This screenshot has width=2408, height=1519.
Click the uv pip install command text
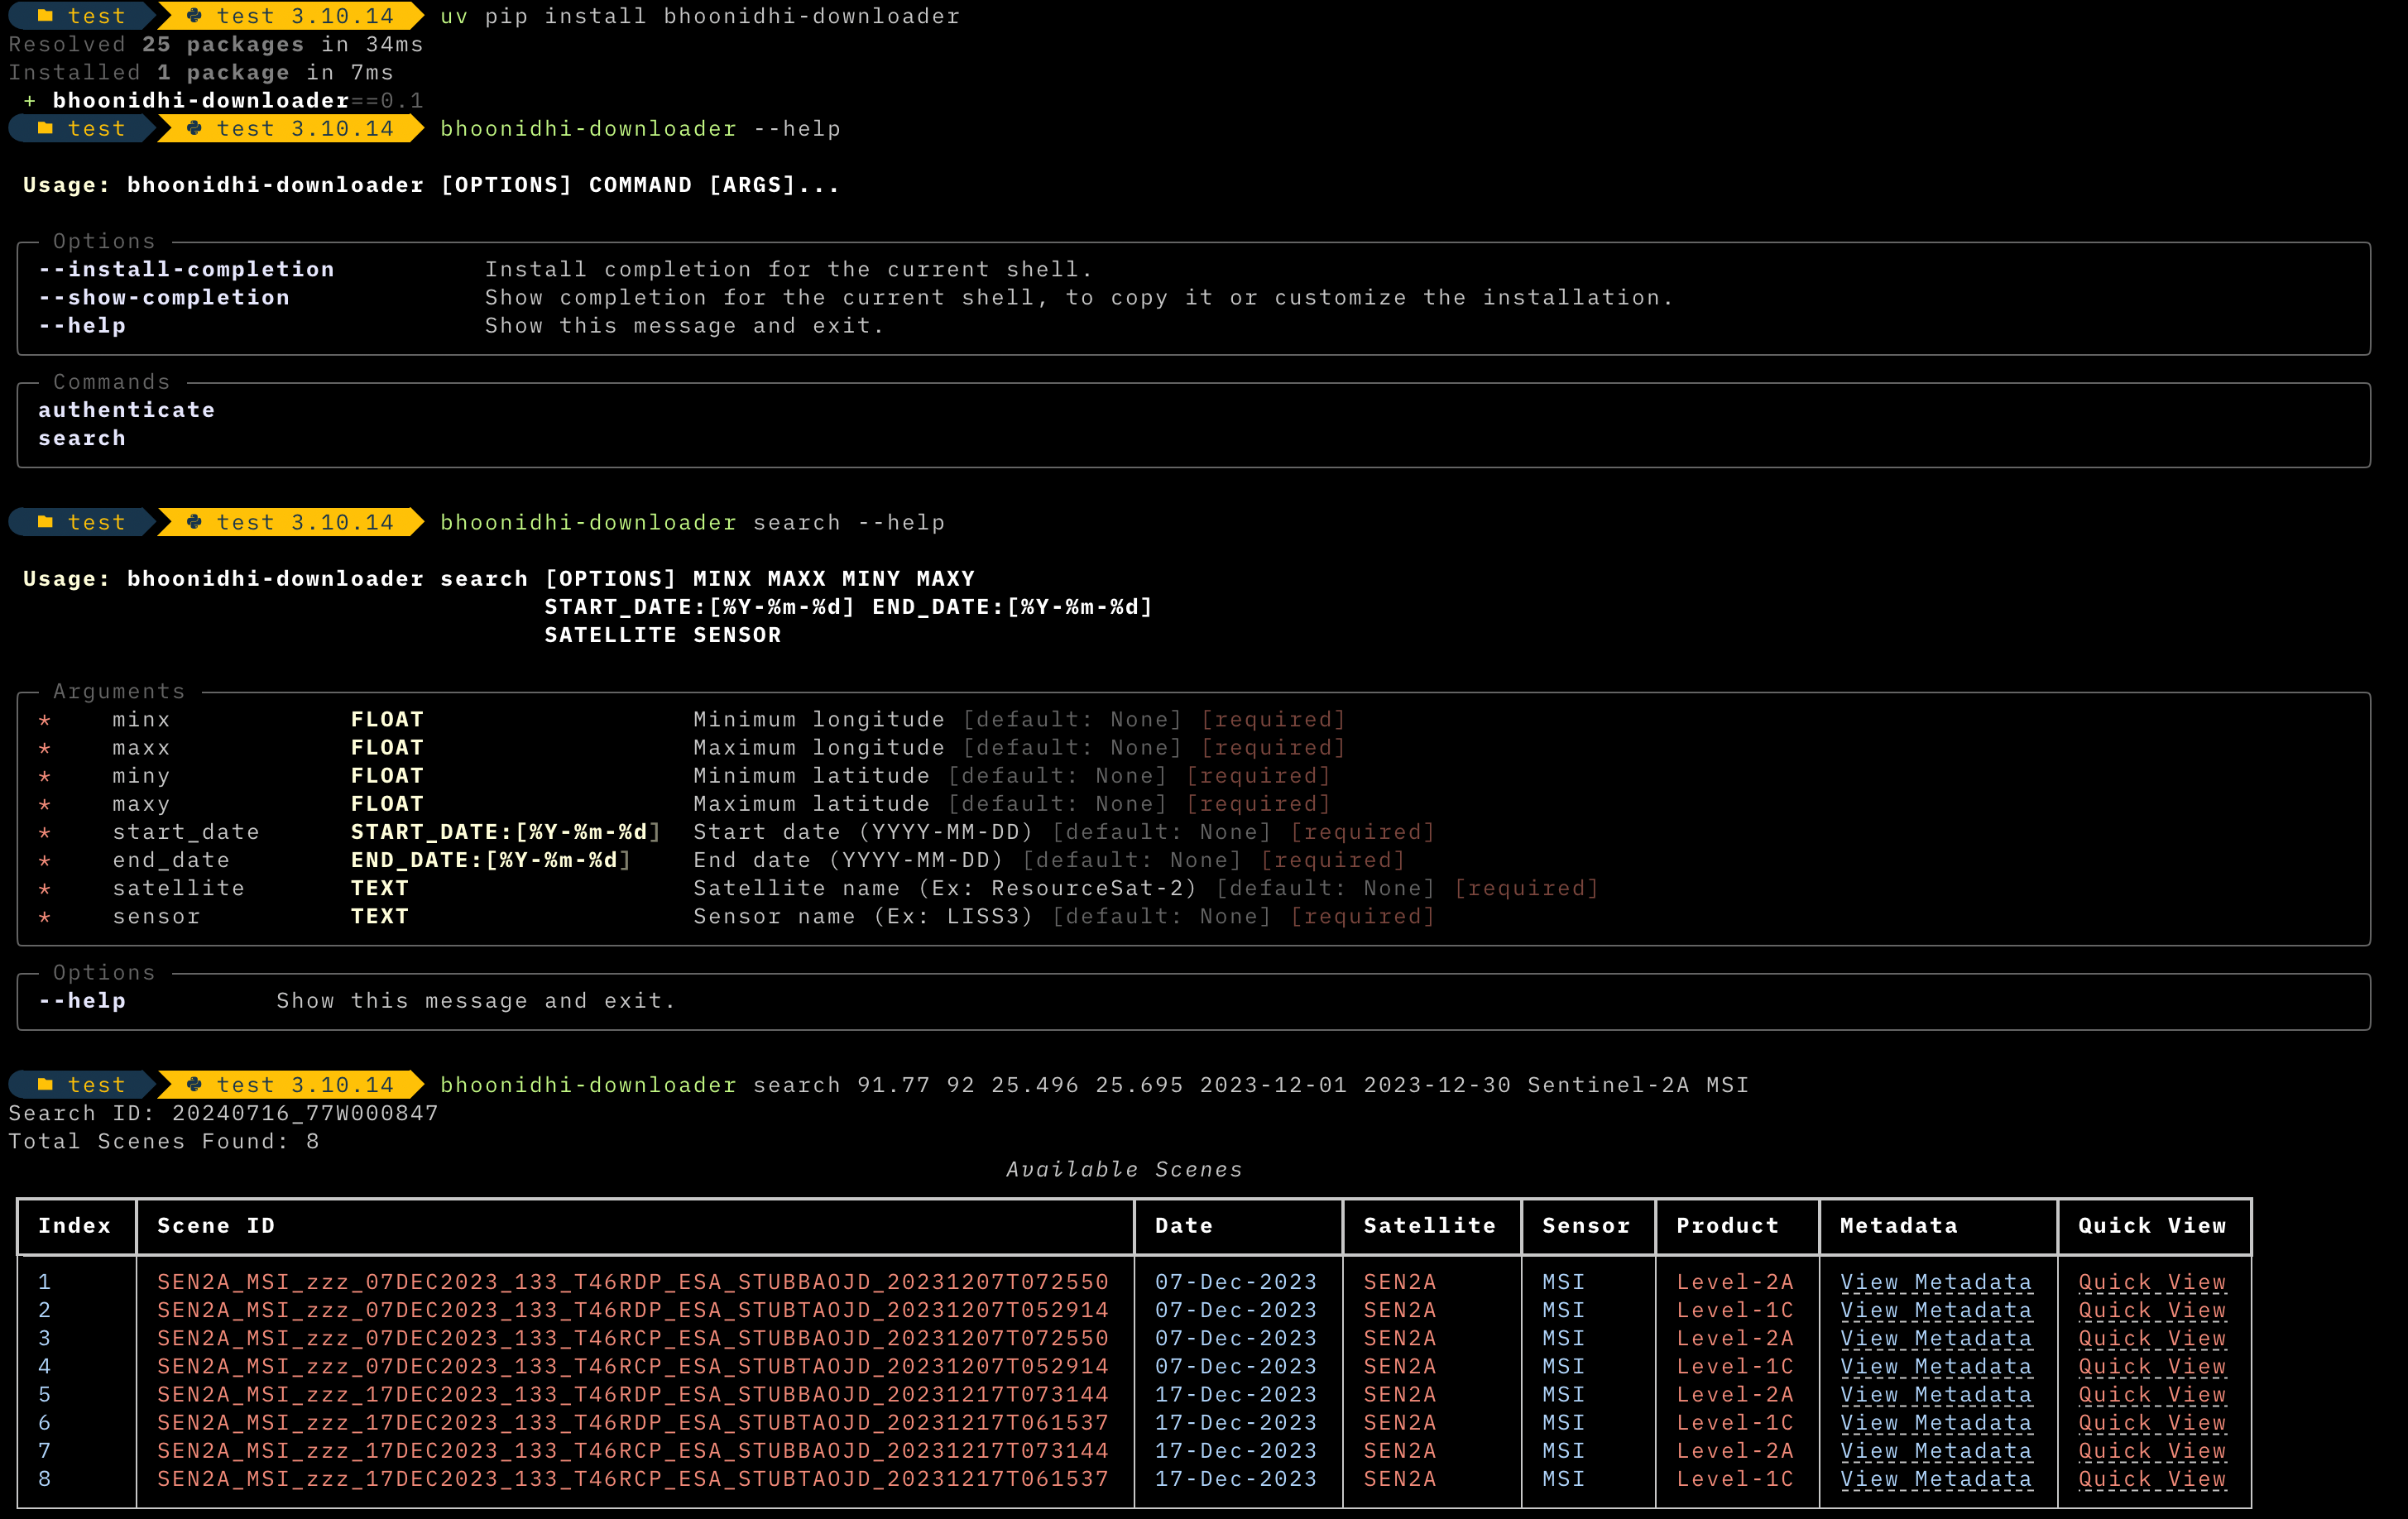click(700, 16)
